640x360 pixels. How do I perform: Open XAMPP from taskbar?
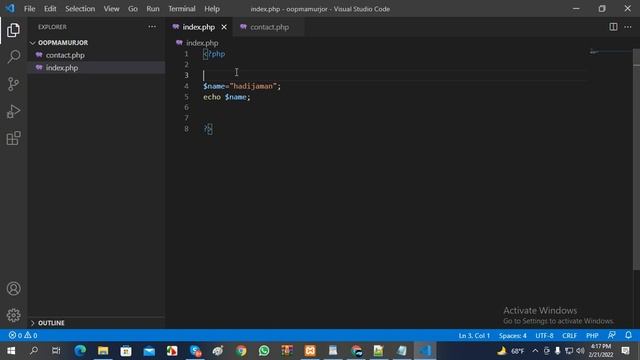[x=310, y=351]
